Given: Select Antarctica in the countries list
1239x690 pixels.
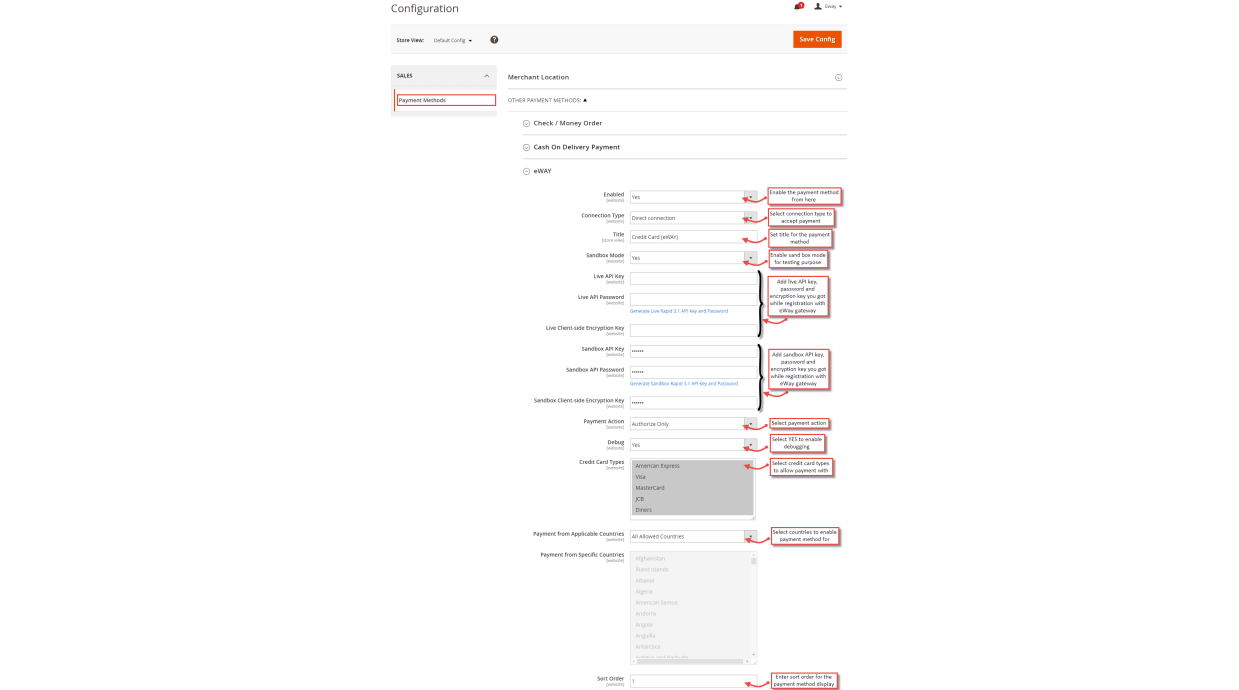Looking at the screenshot, I should coord(690,647).
